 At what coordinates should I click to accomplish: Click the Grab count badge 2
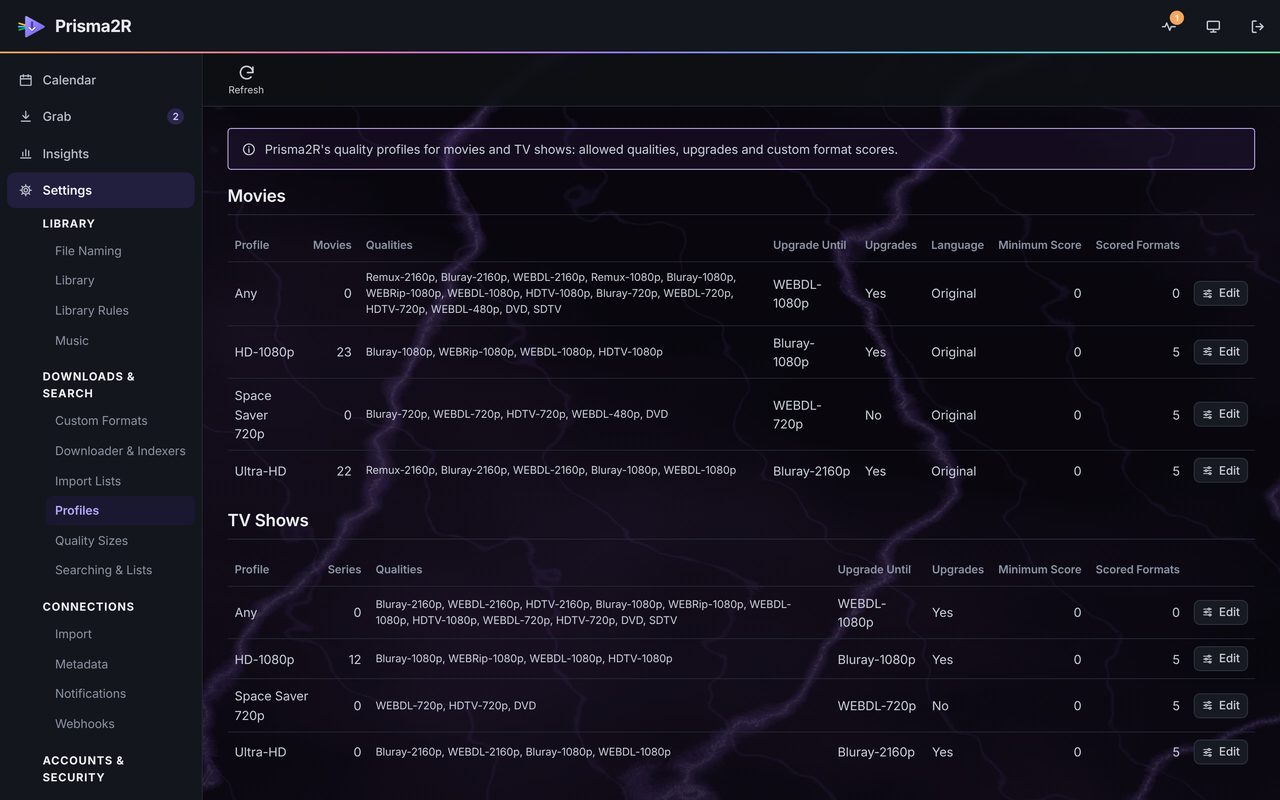[x=175, y=117]
